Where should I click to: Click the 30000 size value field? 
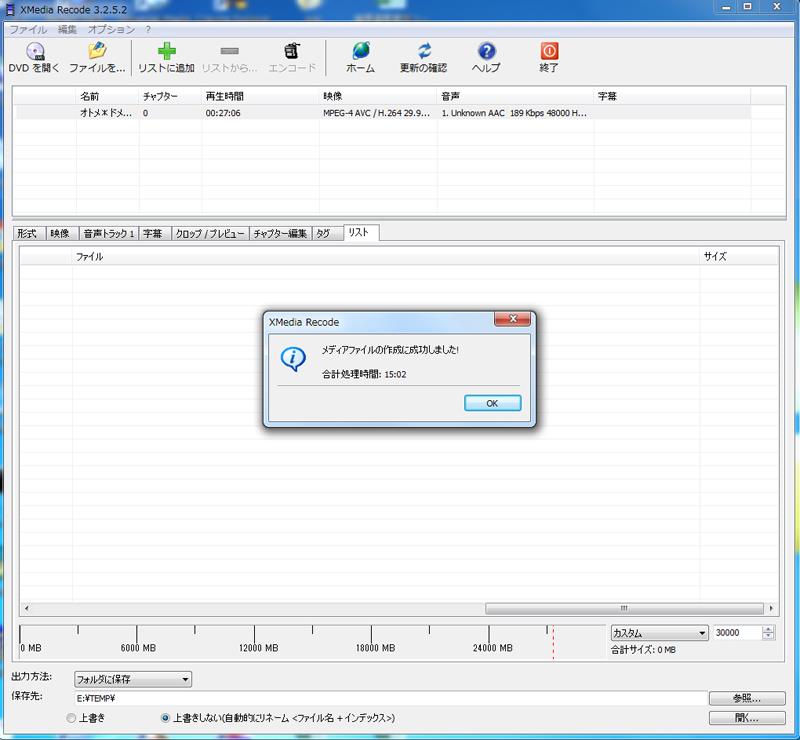pyautogui.click(x=737, y=633)
